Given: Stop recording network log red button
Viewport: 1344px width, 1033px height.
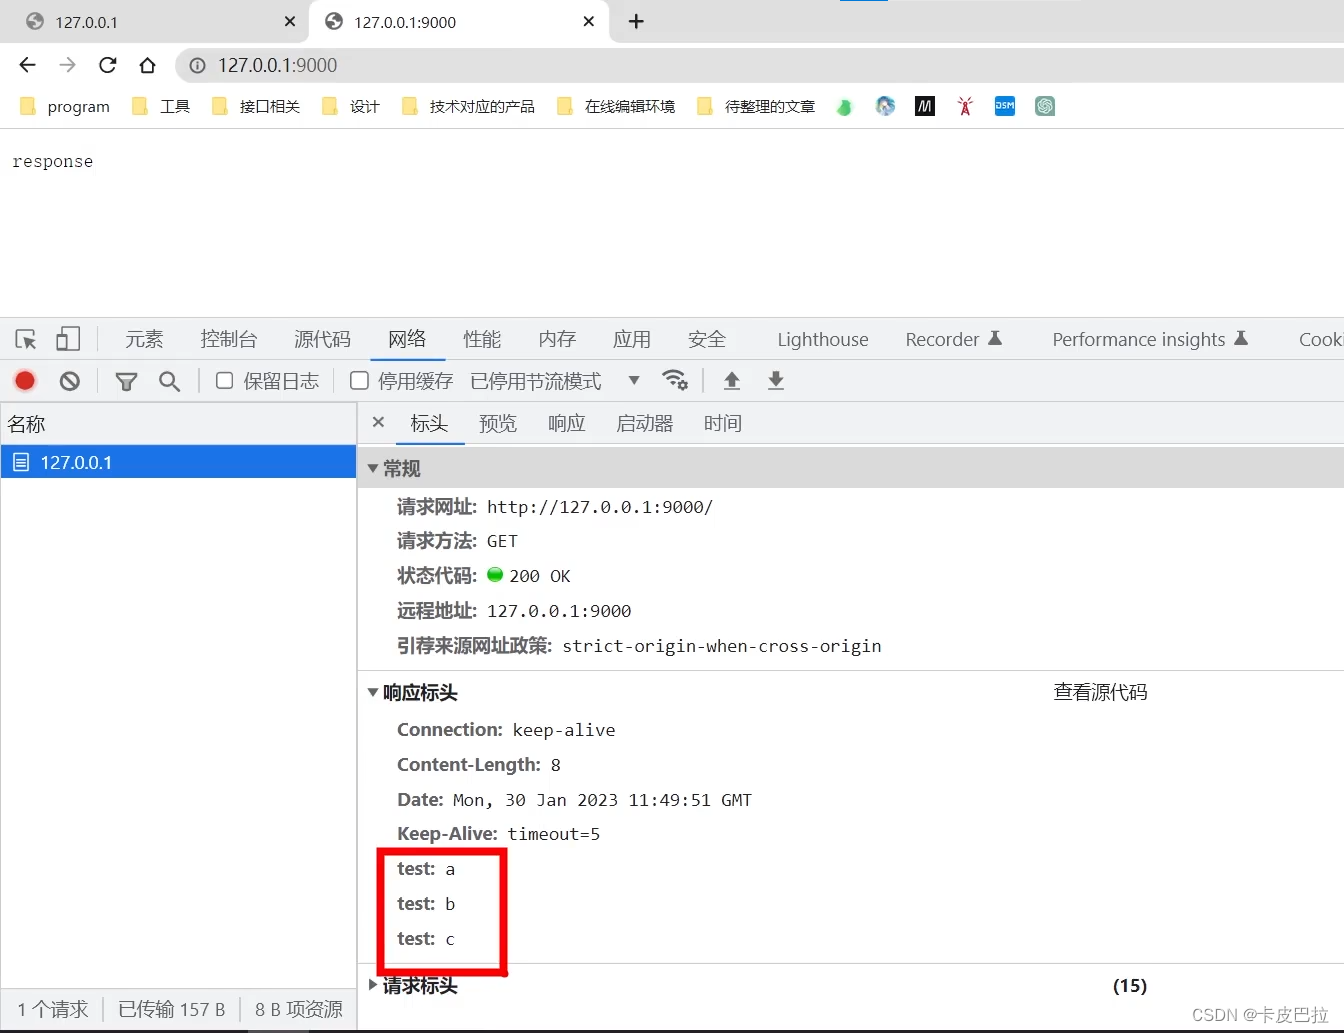Looking at the screenshot, I should pyautogui.click(x=25, y=380).
